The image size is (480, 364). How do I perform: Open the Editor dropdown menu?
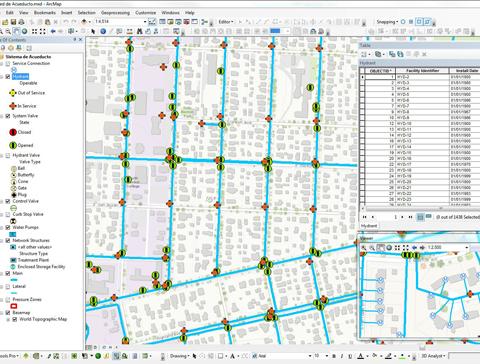coord(226,22)
